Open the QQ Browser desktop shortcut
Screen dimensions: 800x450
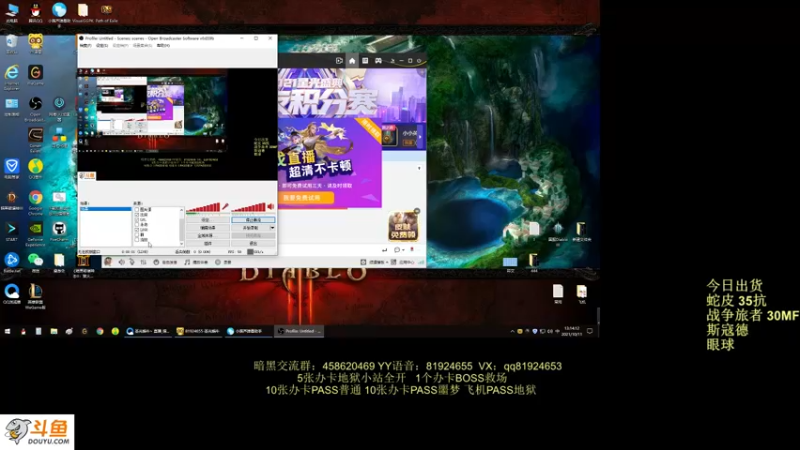(x=11, y=294)
